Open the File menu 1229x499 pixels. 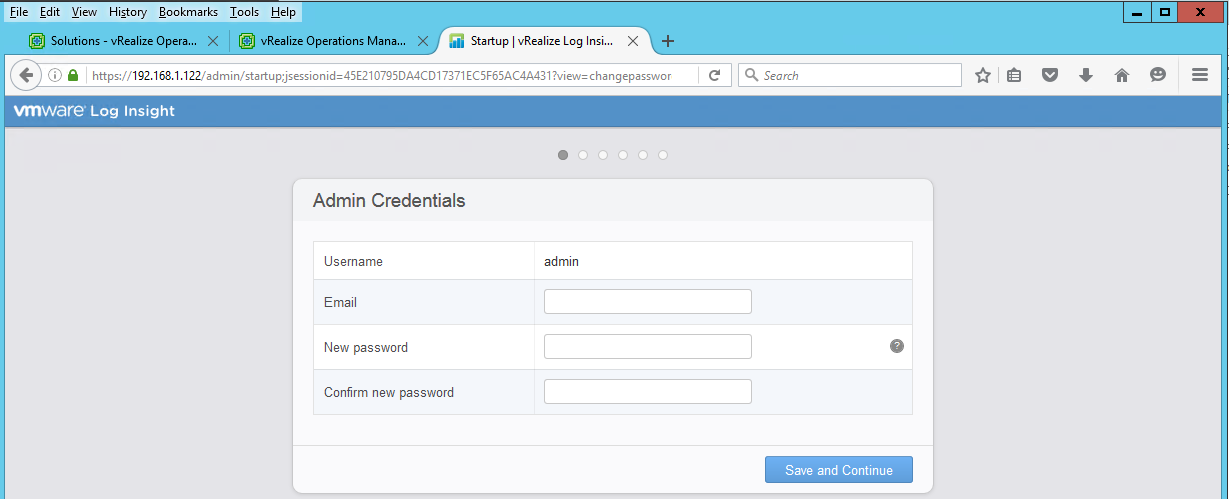(x=19, y=12)
